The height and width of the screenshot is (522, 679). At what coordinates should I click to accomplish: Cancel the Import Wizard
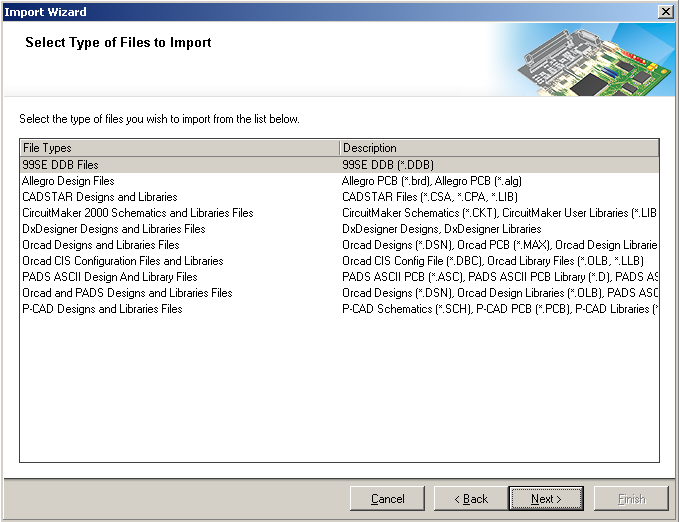point(387,499)
